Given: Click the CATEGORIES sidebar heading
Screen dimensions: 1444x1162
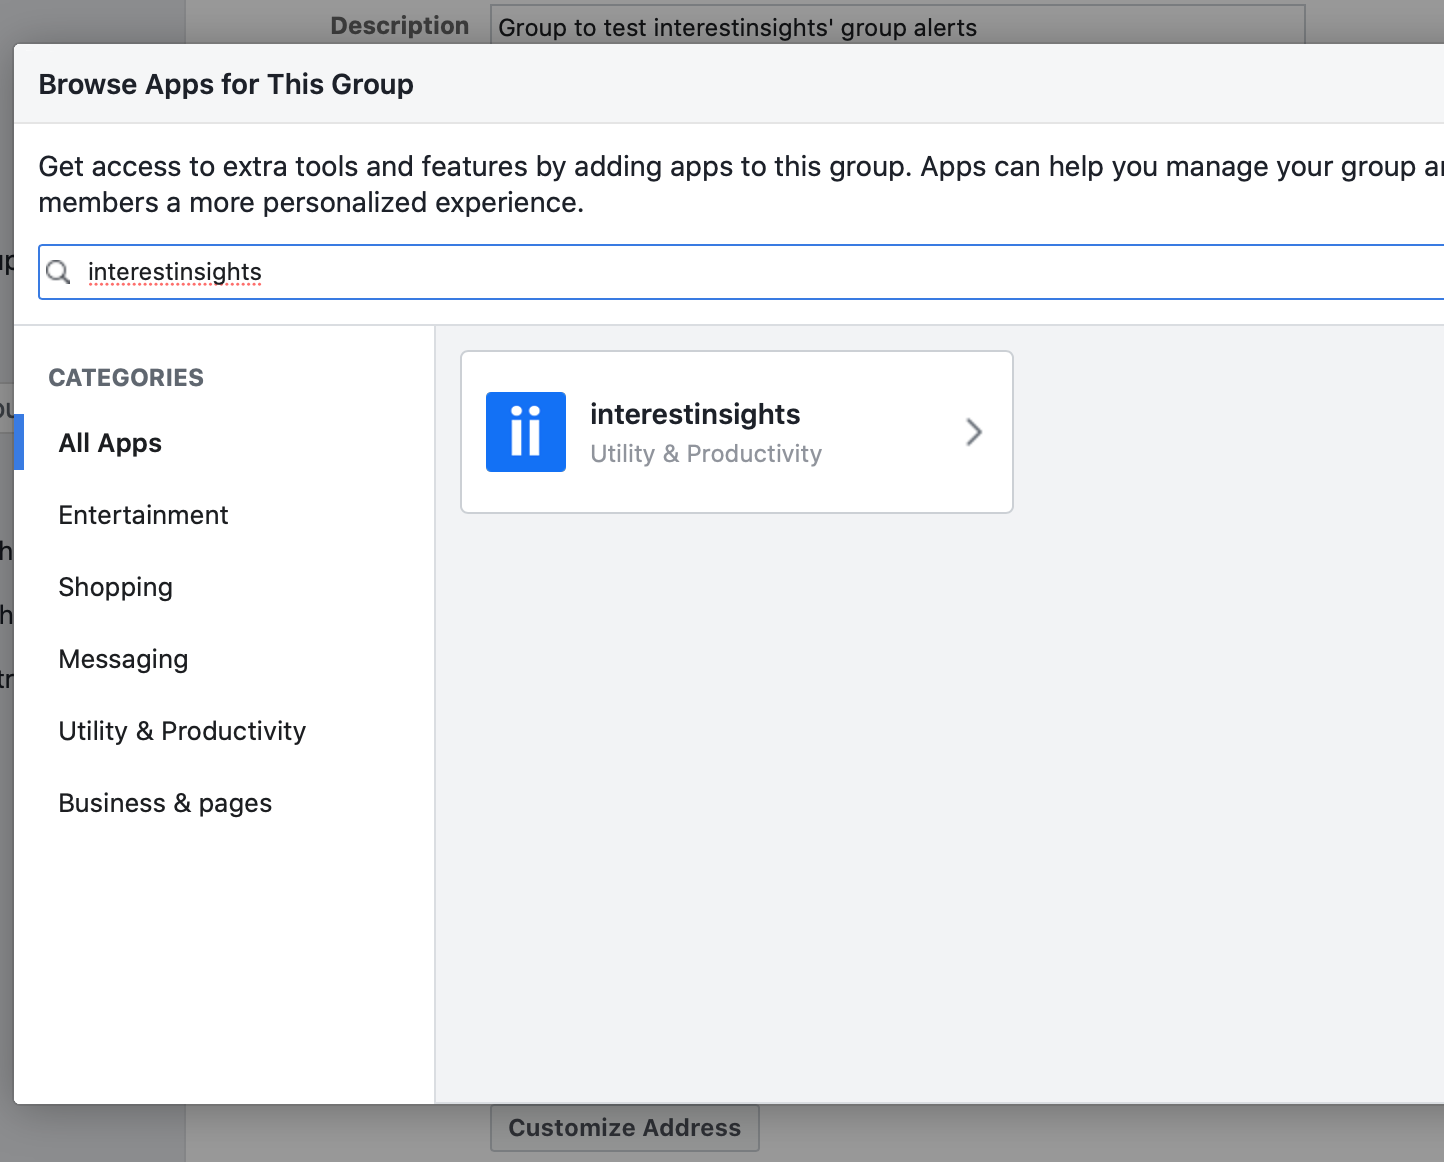Looking at the screenshot, I should [126, 378].
